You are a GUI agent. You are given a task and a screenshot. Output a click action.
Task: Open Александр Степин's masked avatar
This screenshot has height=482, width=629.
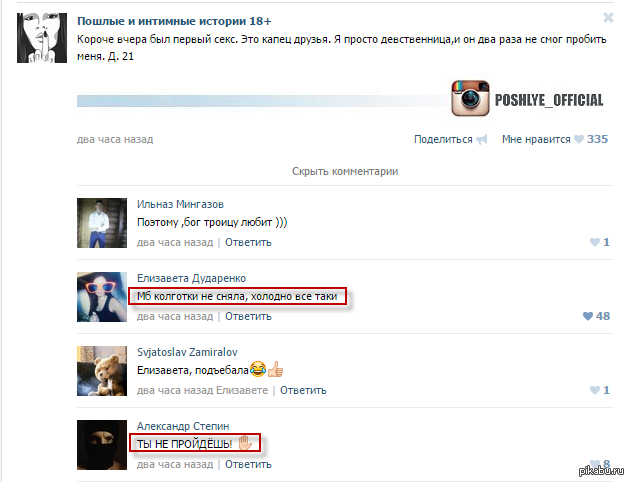coord(102,445)
